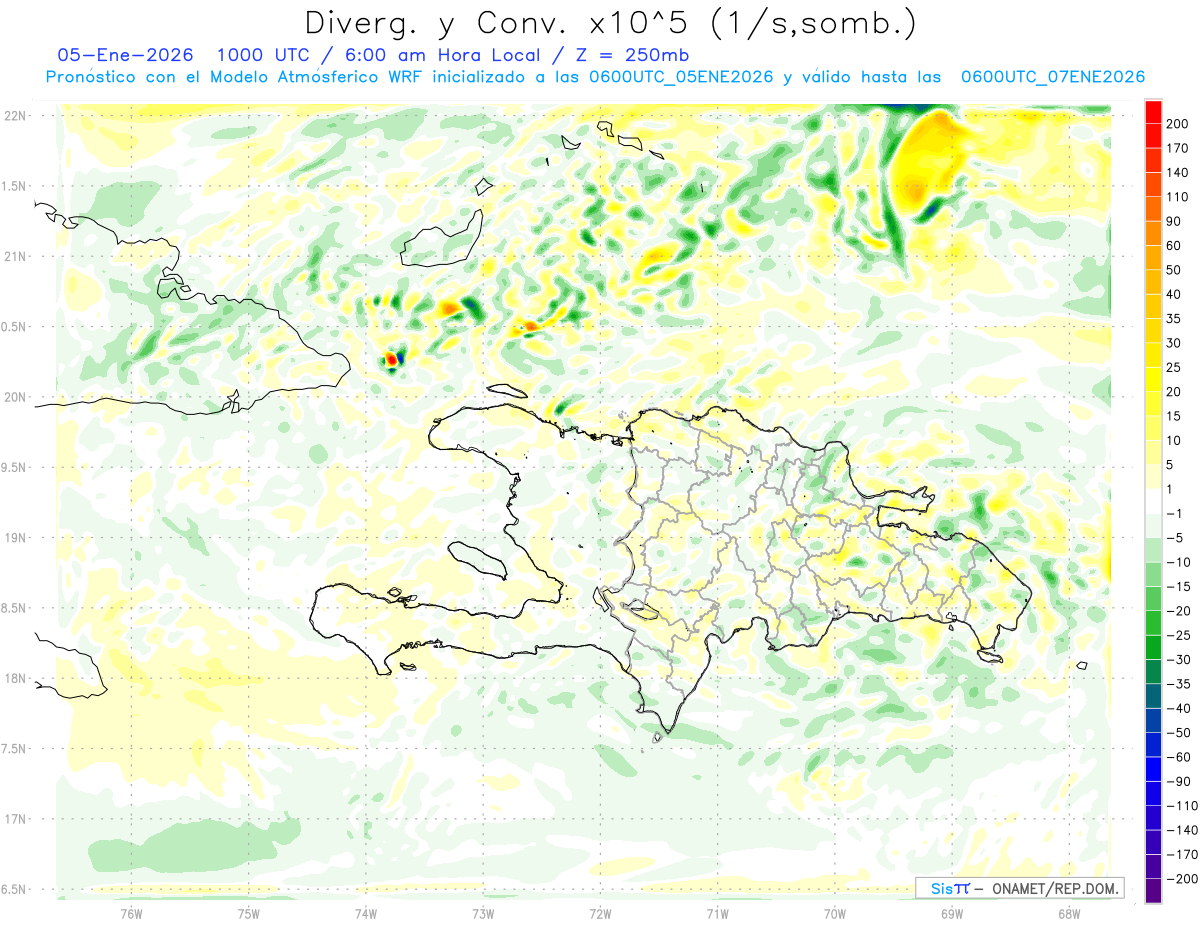The image size is (1200, 927).
Task: Click the dark purple swatch at colorbar bottom
Action: [x=1153, y=891]
